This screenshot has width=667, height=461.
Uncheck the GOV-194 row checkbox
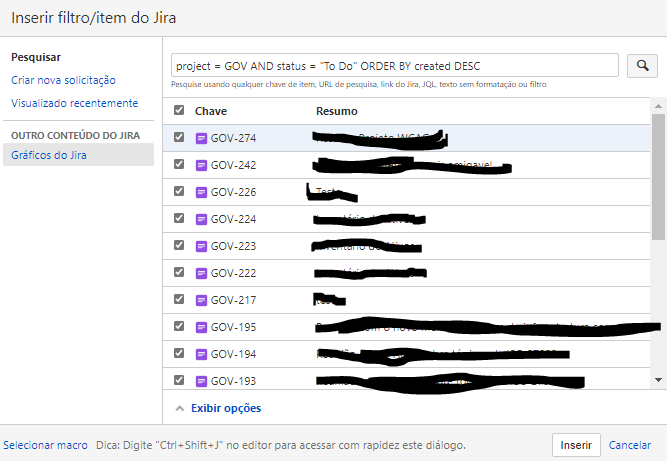(x=179, y=353)
